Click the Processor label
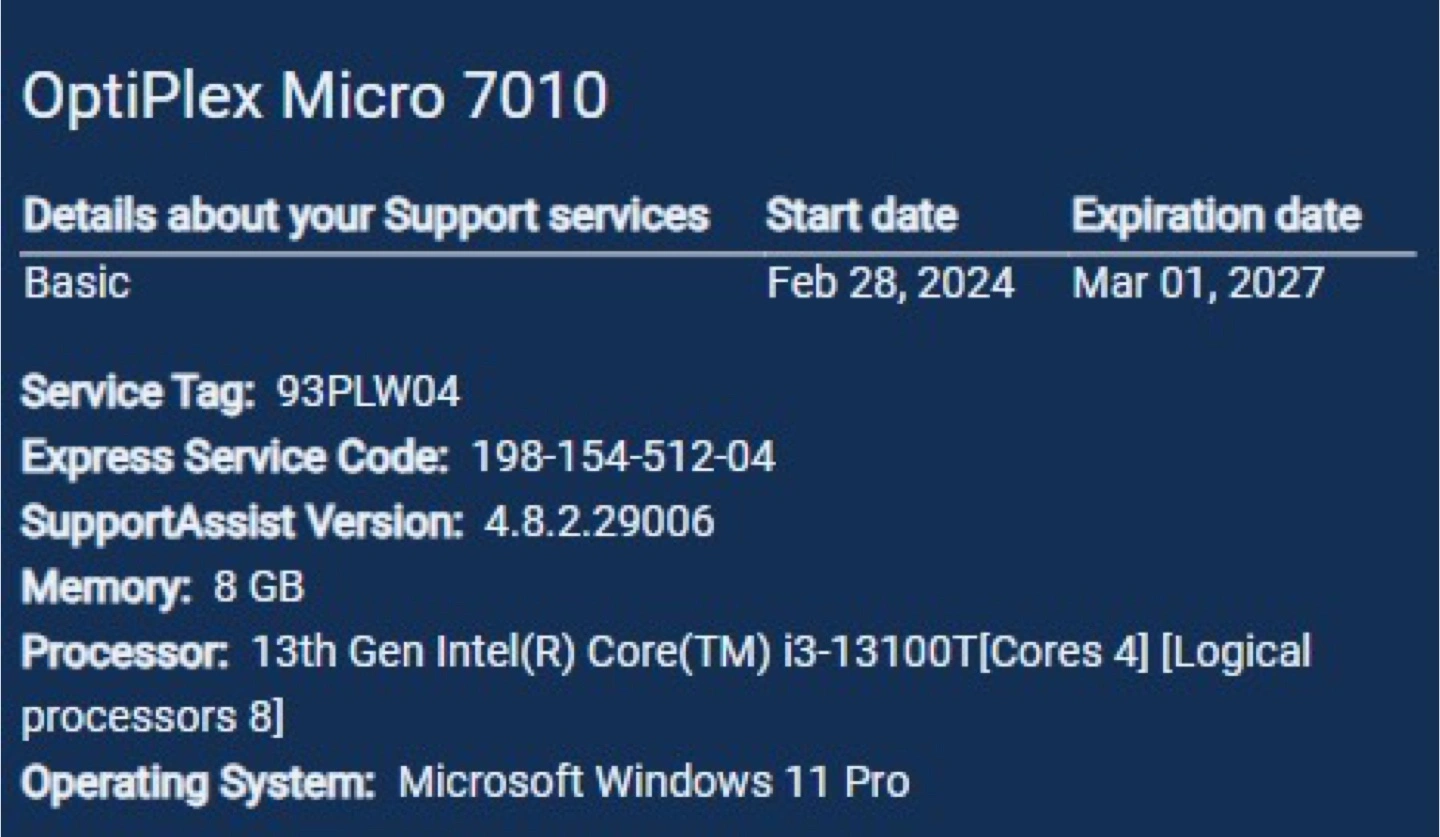 [x=126, y=653]
